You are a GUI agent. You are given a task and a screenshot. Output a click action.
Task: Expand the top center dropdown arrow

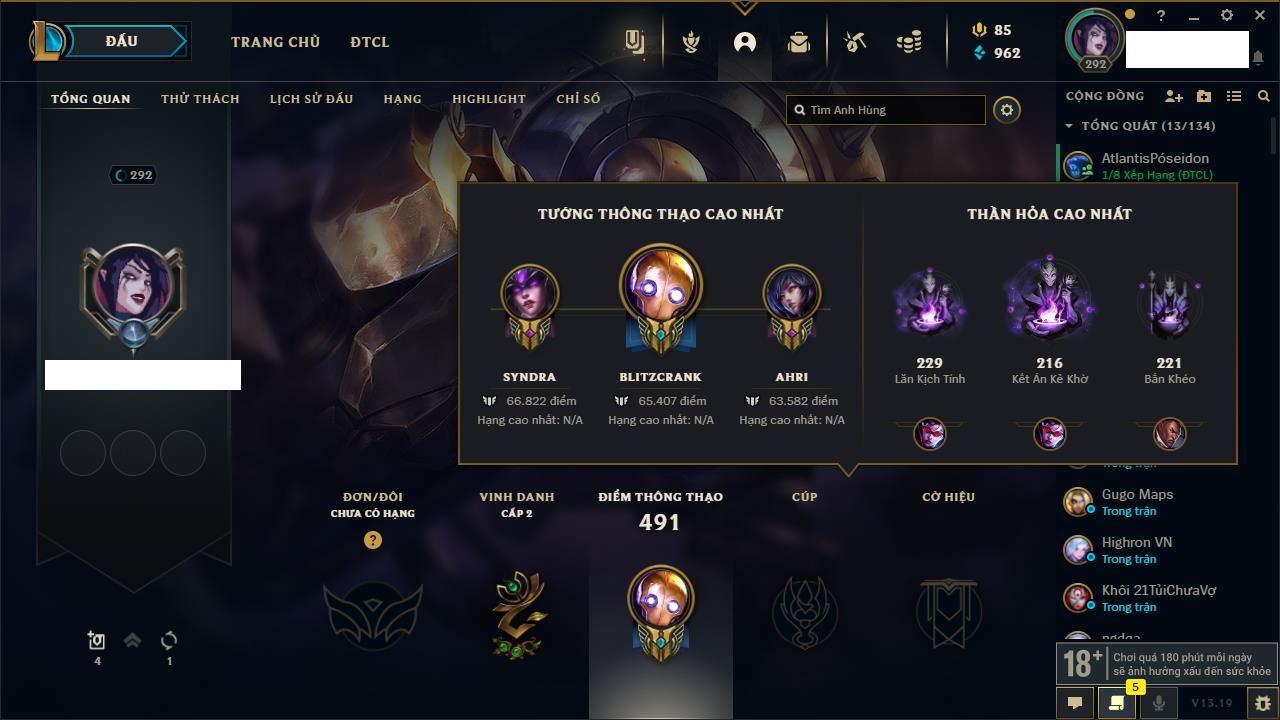pos(743,8)
